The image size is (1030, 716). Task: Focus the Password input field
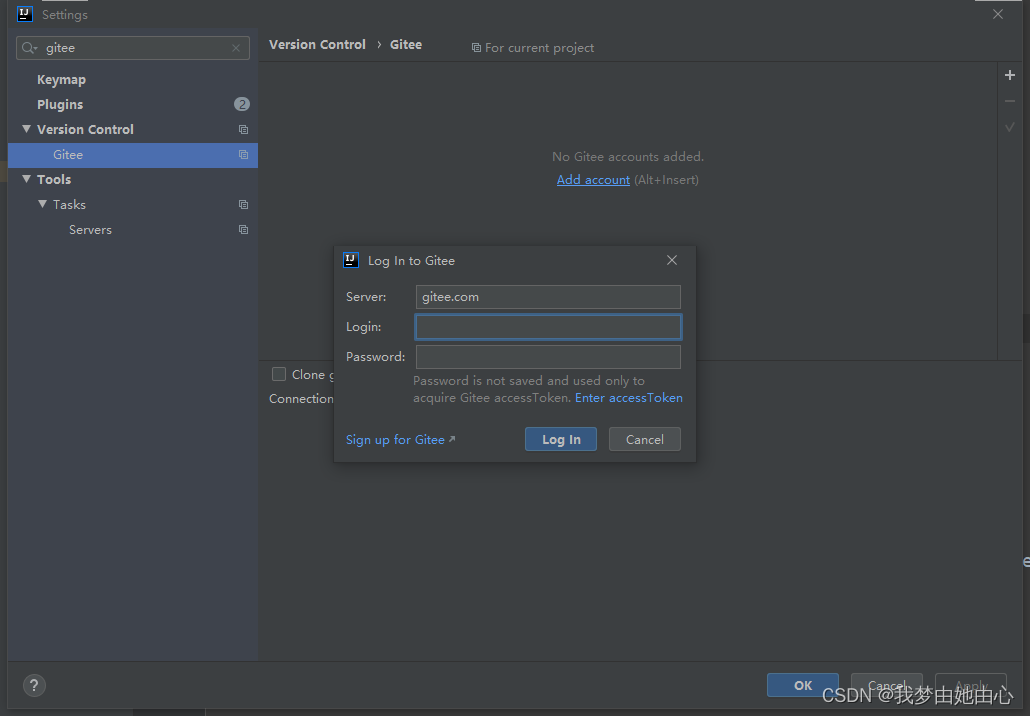(x=548, y=357)
